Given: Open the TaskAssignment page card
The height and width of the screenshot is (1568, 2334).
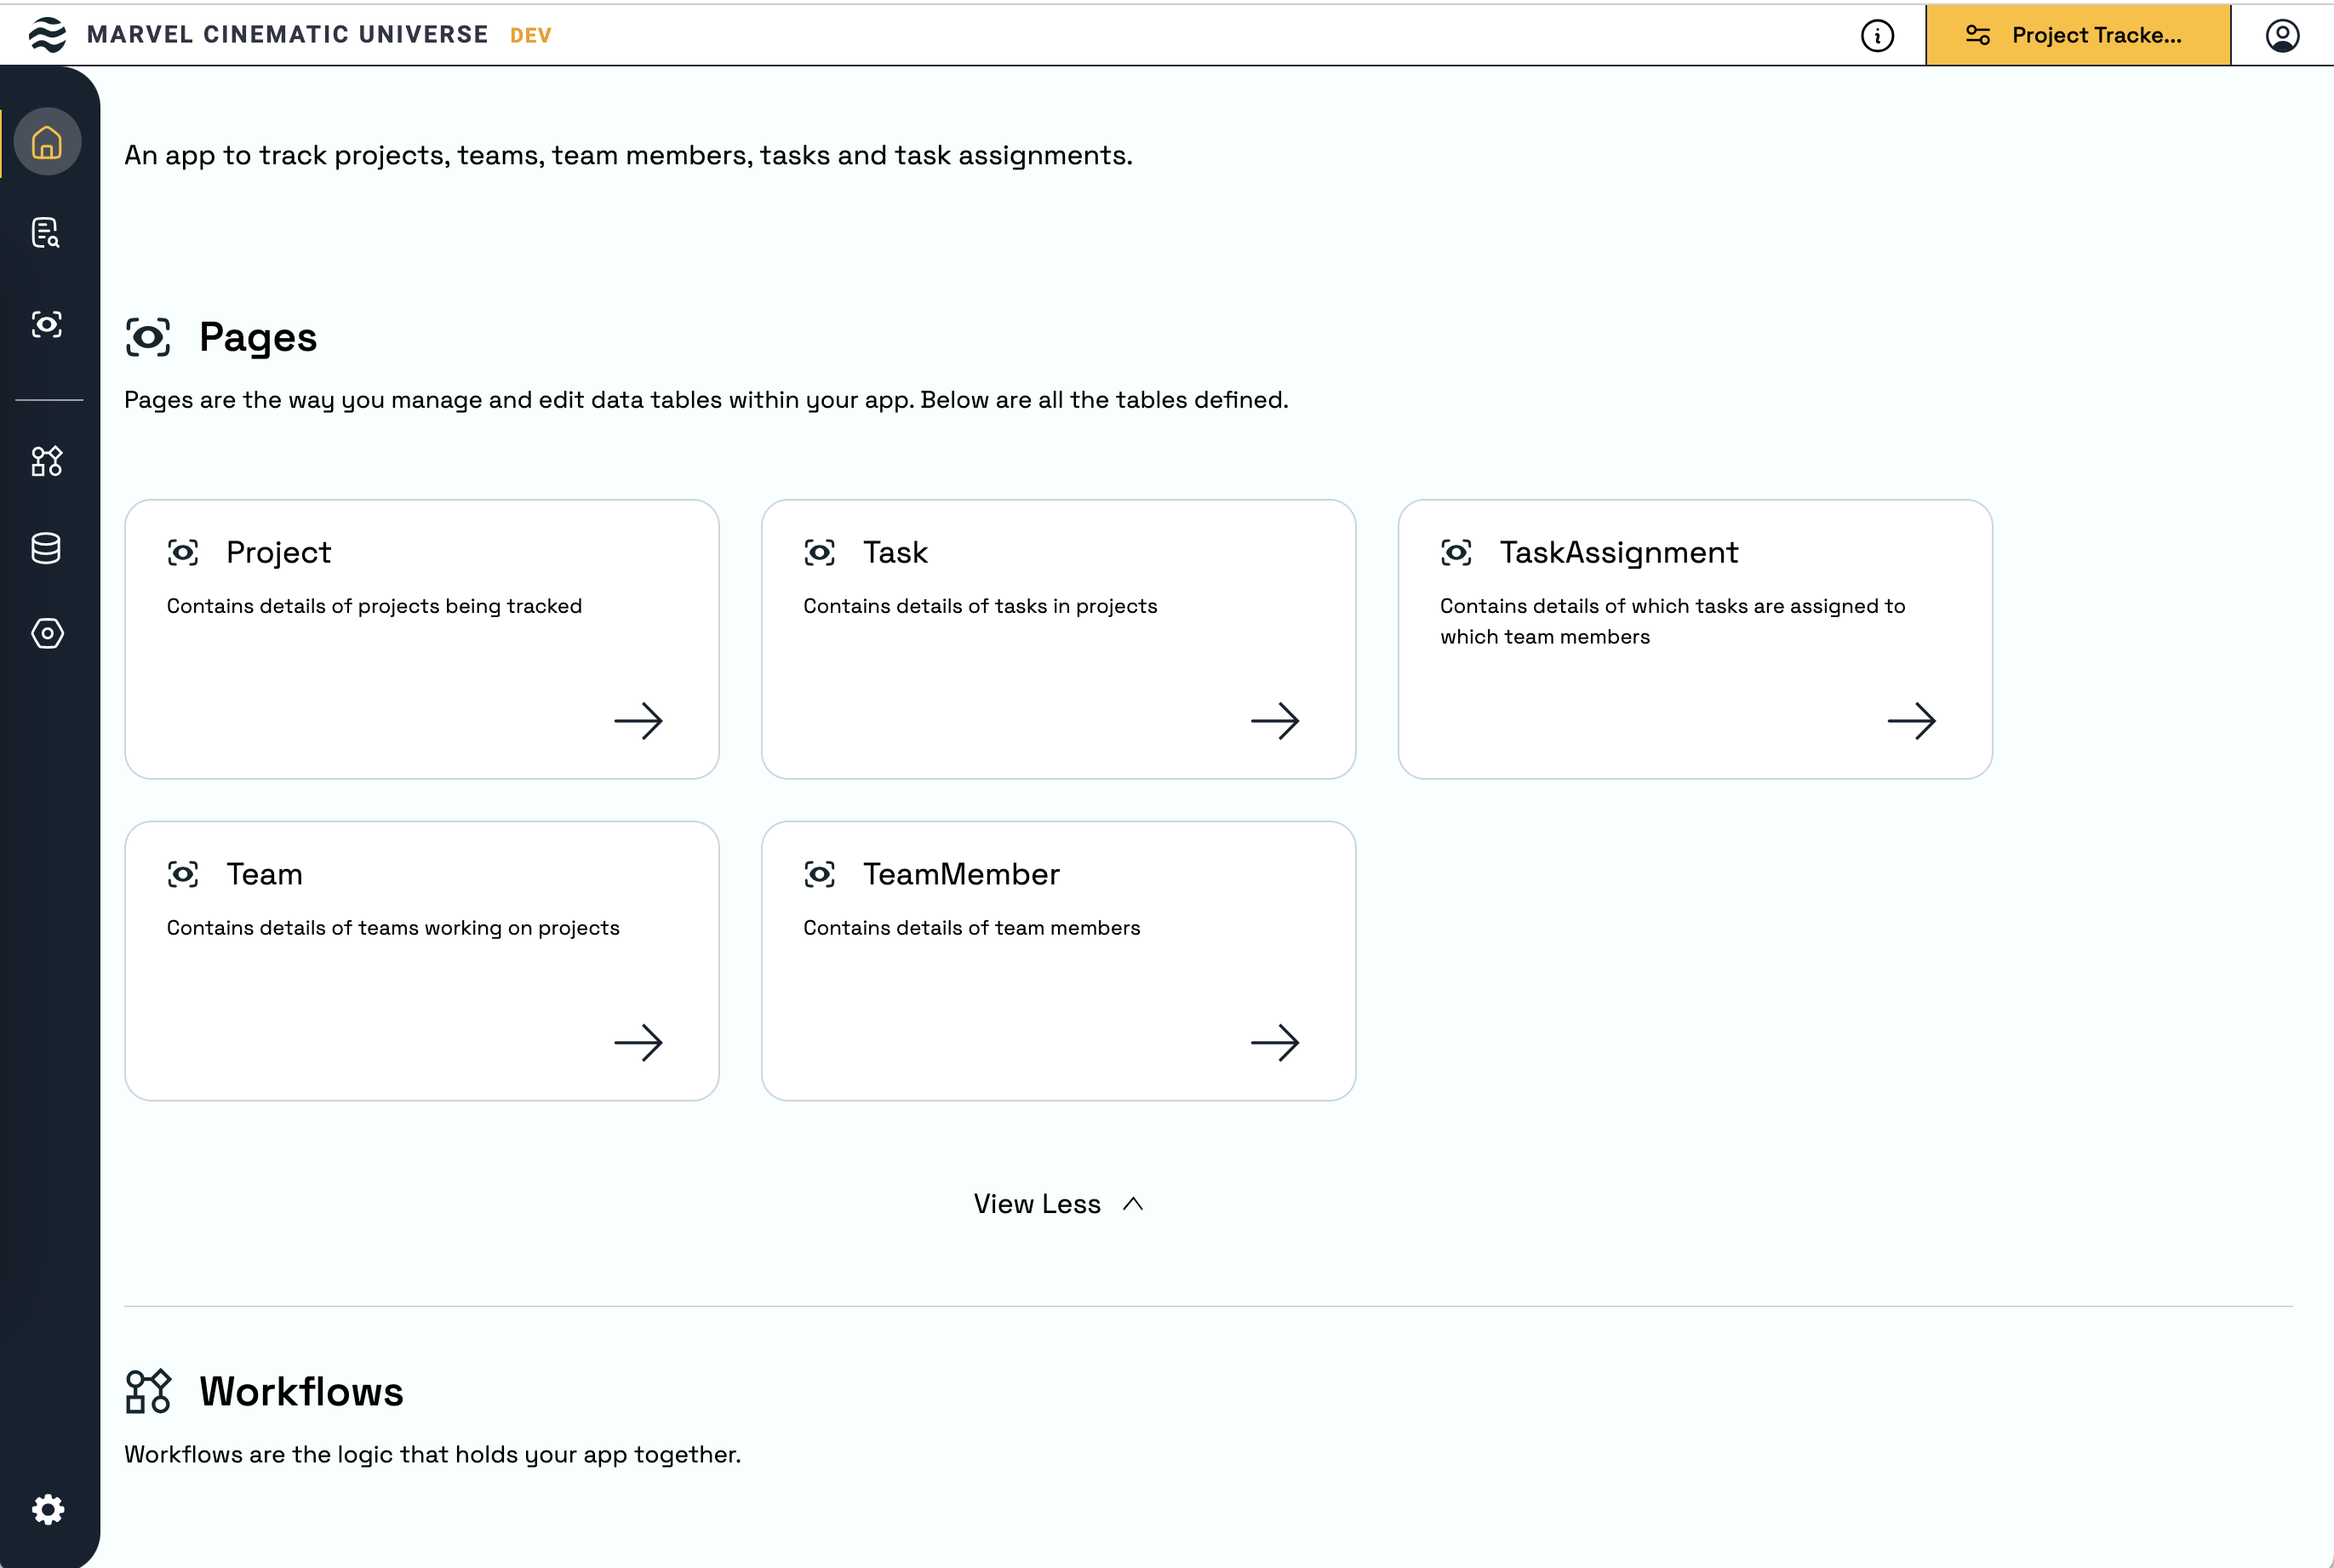Looking at the screenshot, I should coord(1694,640).
